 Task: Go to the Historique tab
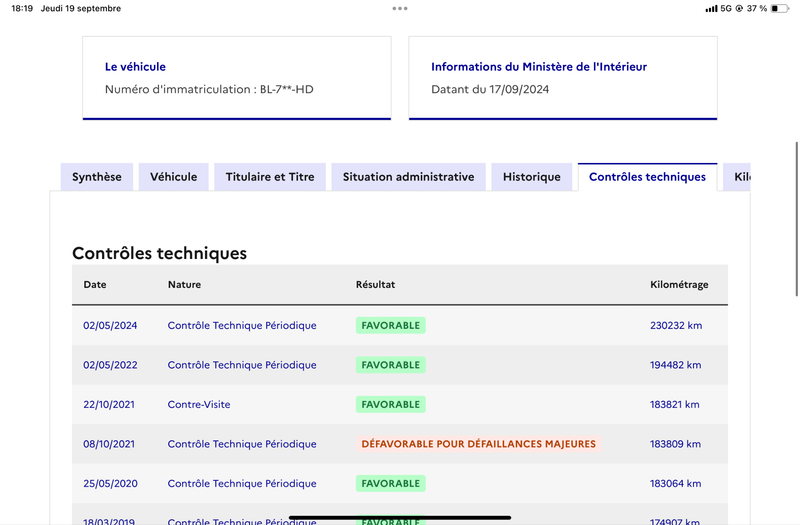click(532, 177)
